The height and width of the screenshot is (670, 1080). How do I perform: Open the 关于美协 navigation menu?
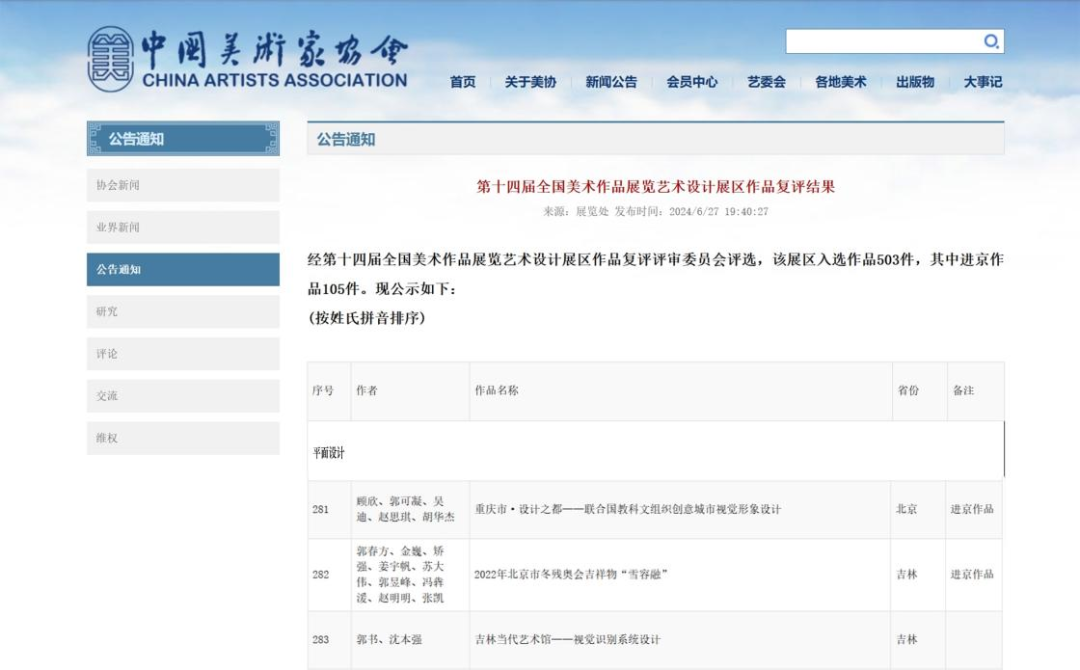(530, 82)
